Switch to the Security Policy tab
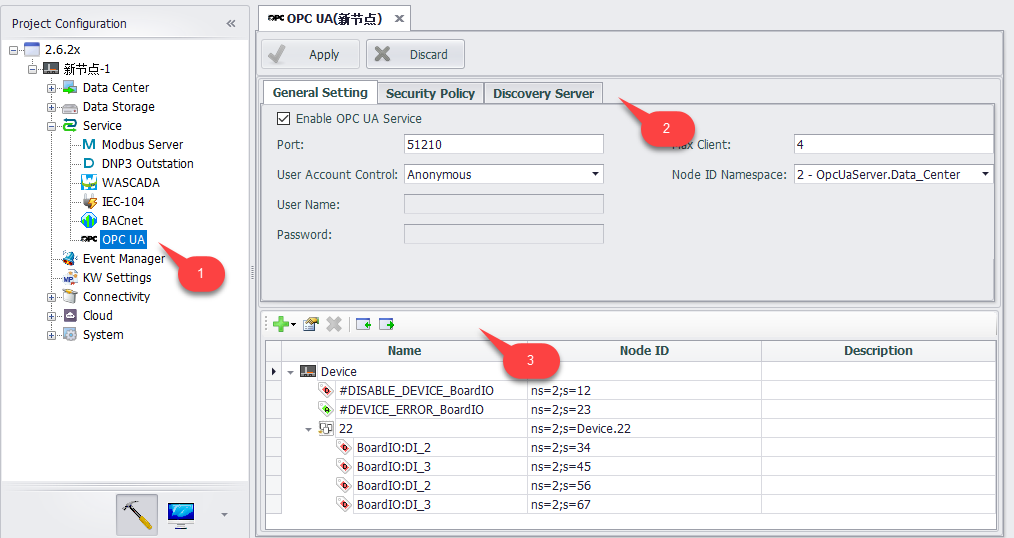 430,93
